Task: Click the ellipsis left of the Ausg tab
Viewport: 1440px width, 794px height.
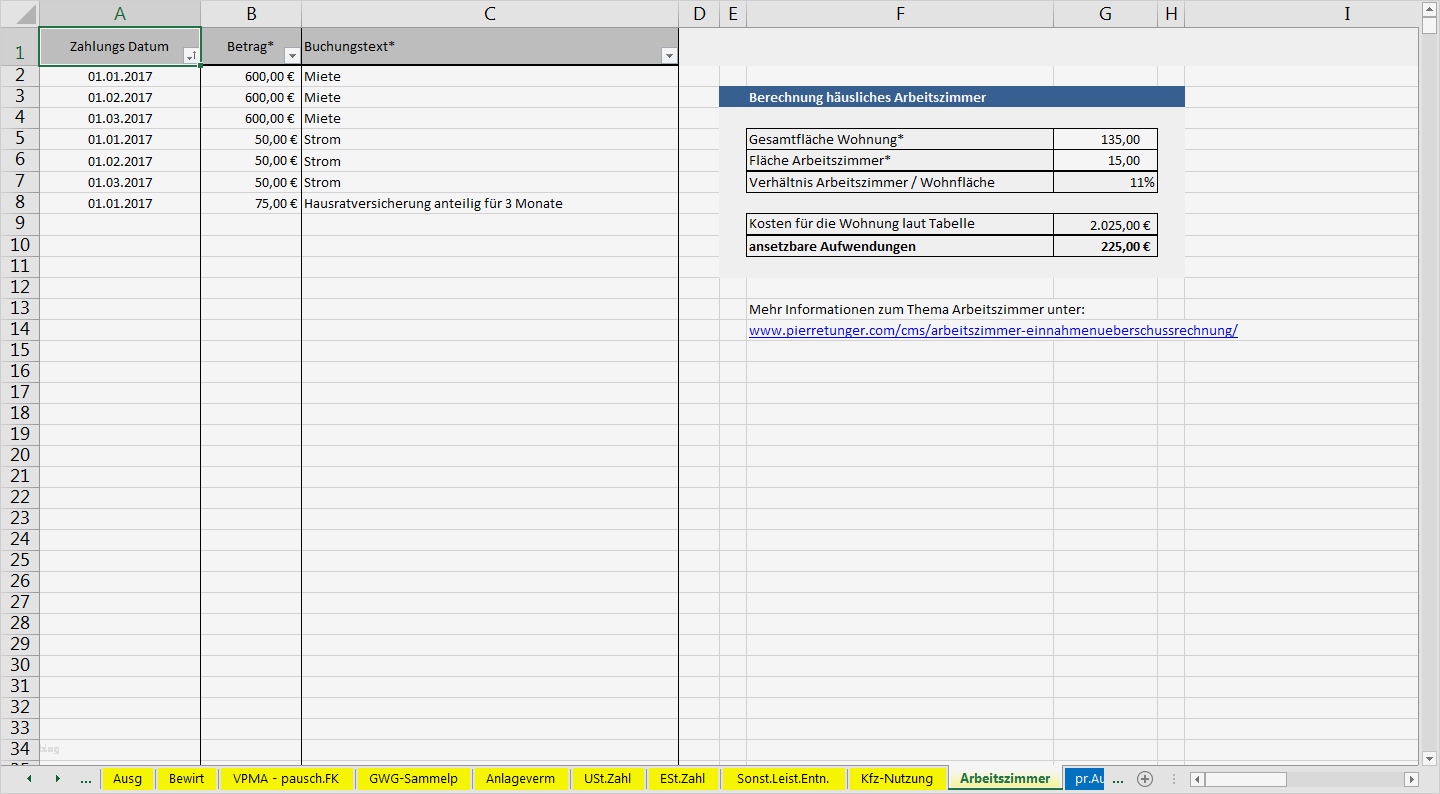Action: 86,778
